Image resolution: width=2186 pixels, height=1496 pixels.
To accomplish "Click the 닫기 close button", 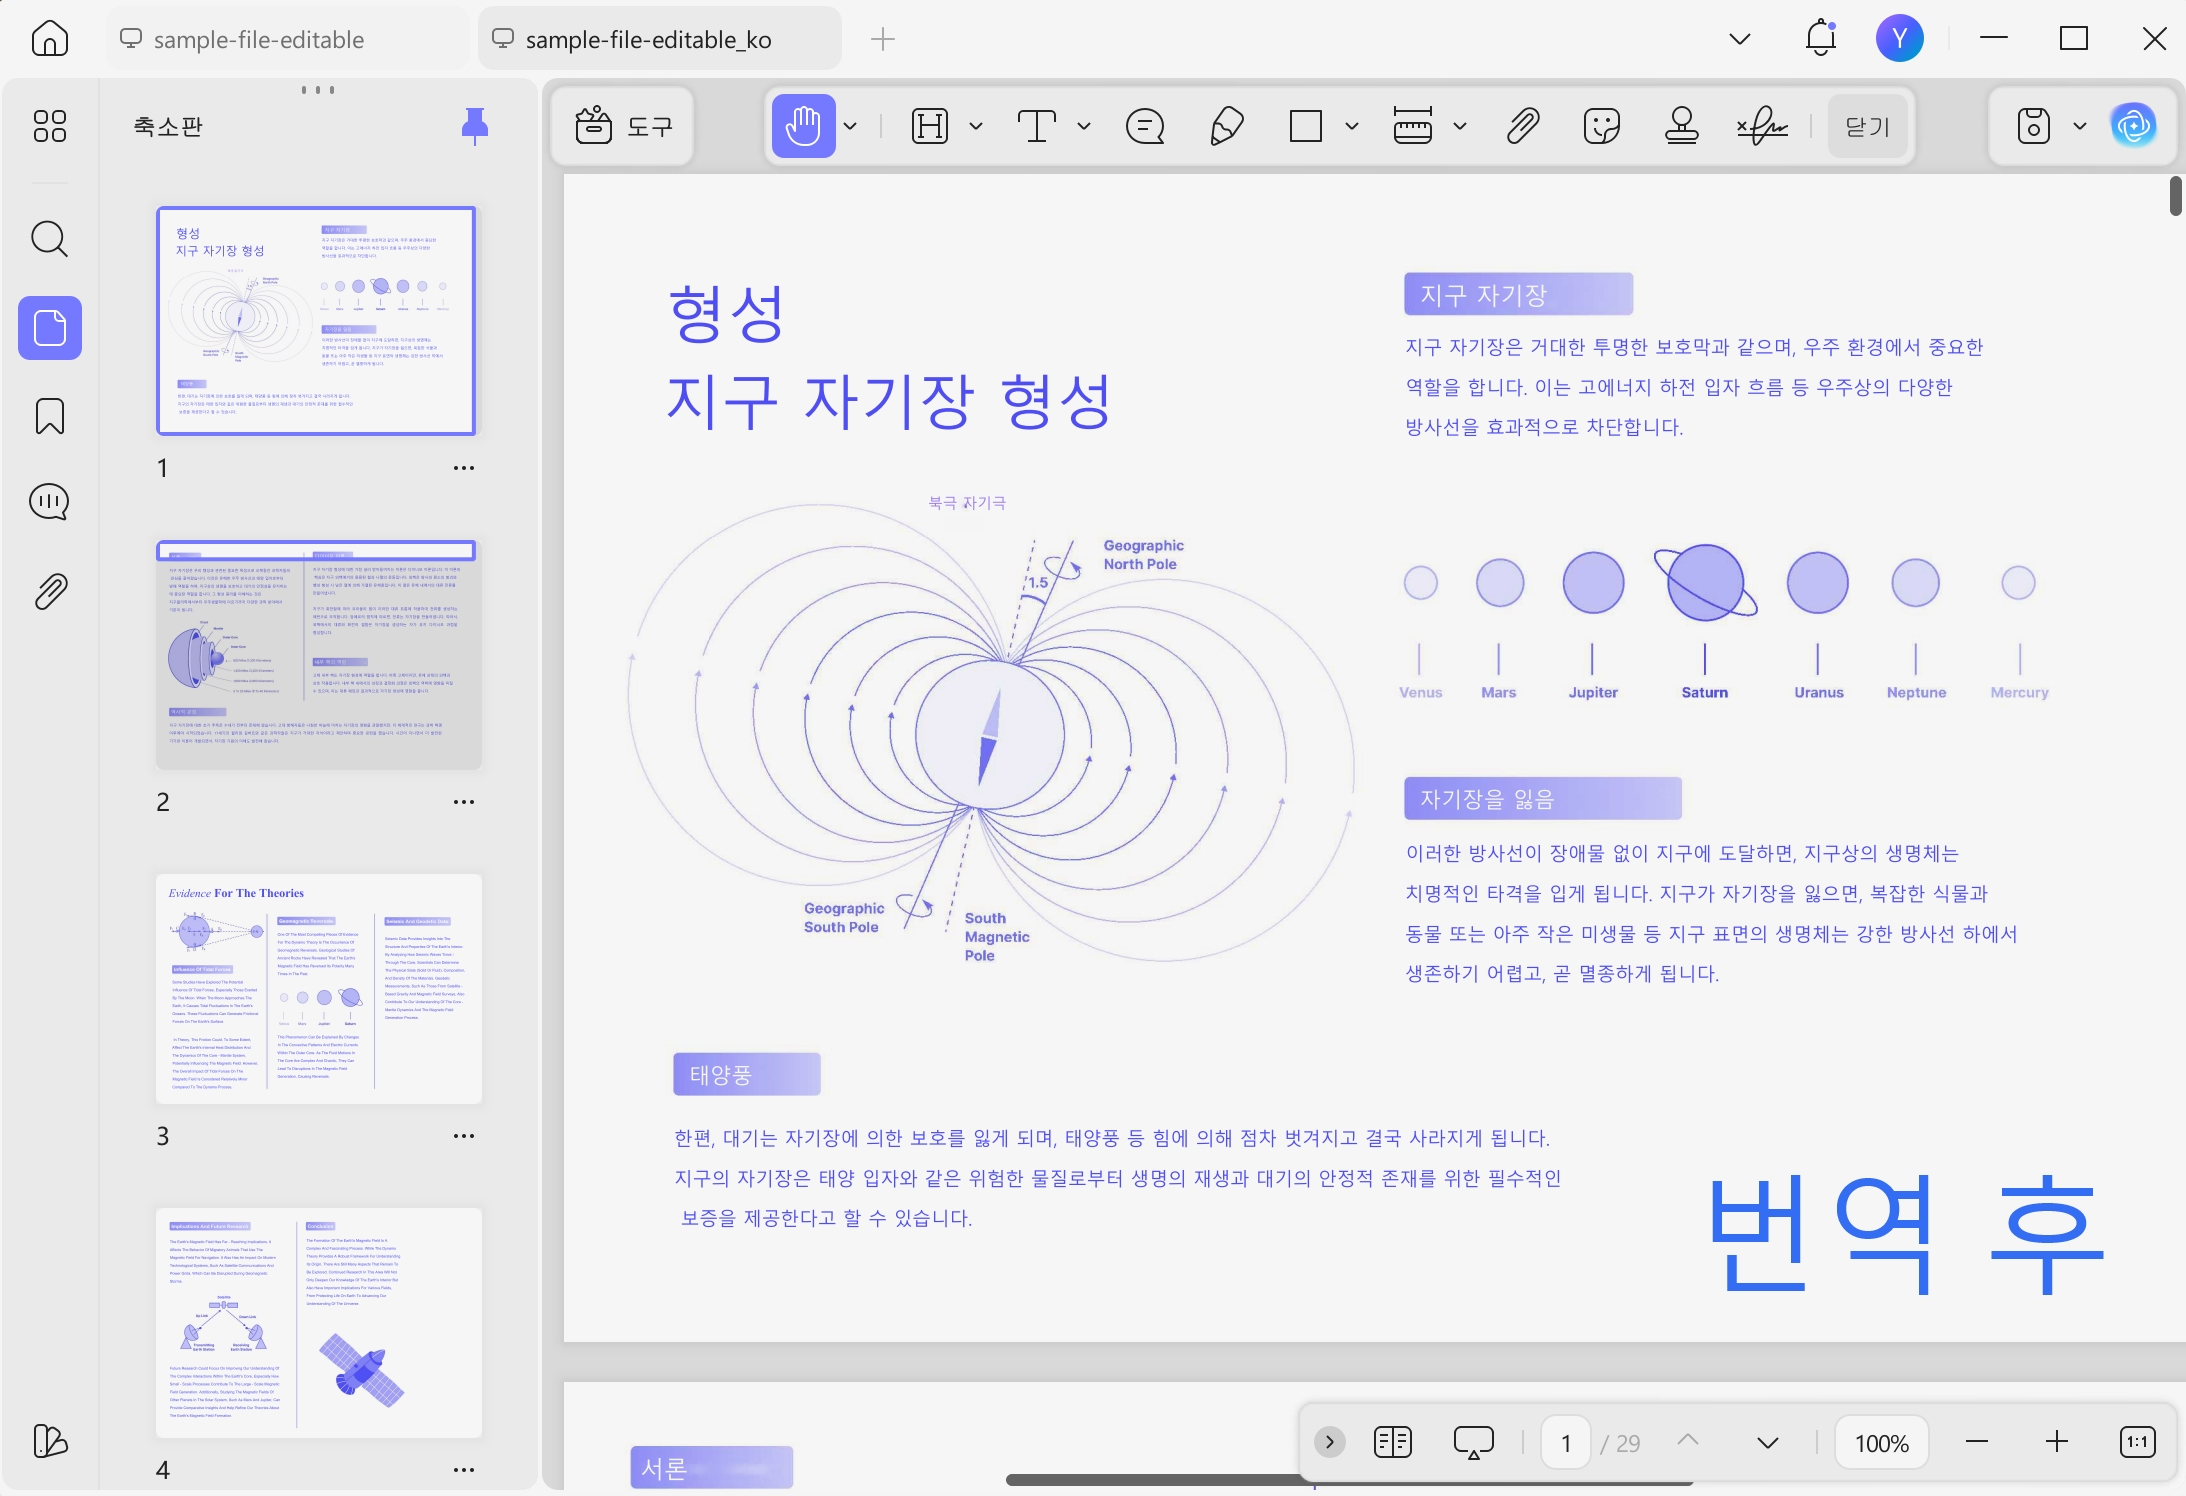I will 1867,126.
